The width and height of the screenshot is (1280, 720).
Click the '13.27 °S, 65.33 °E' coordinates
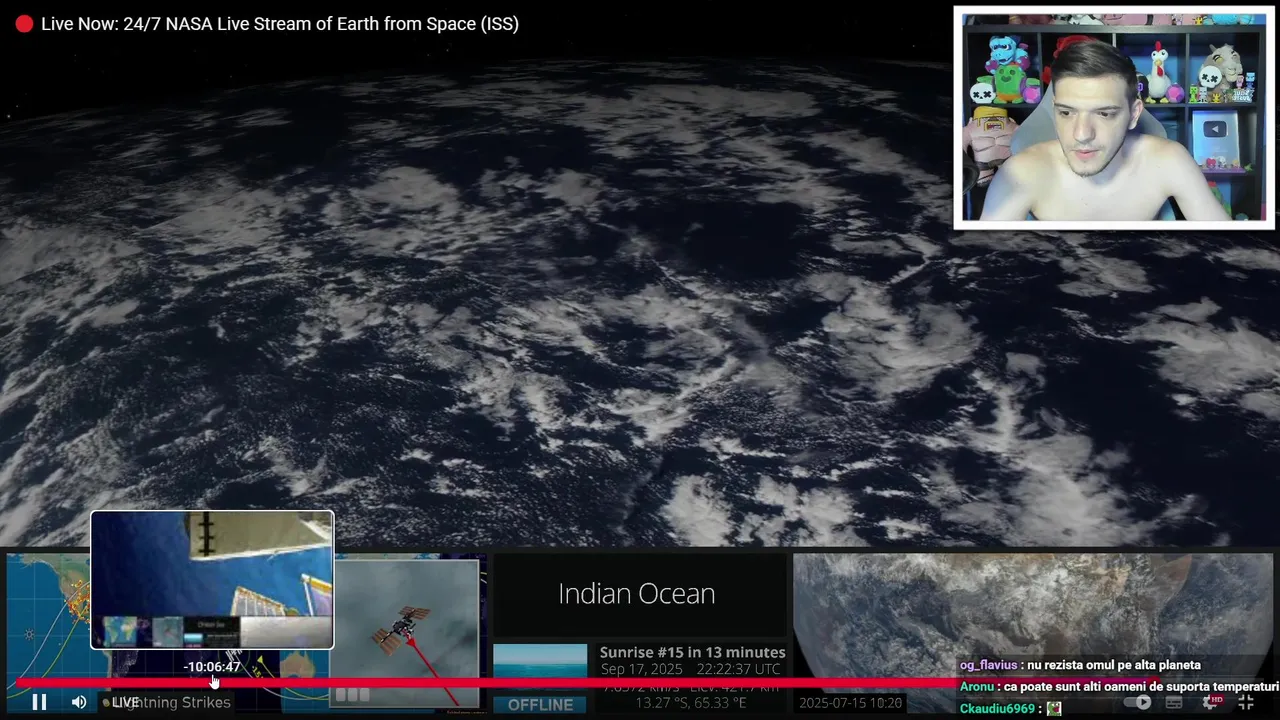pyautogui.click(x=691, y=703)
